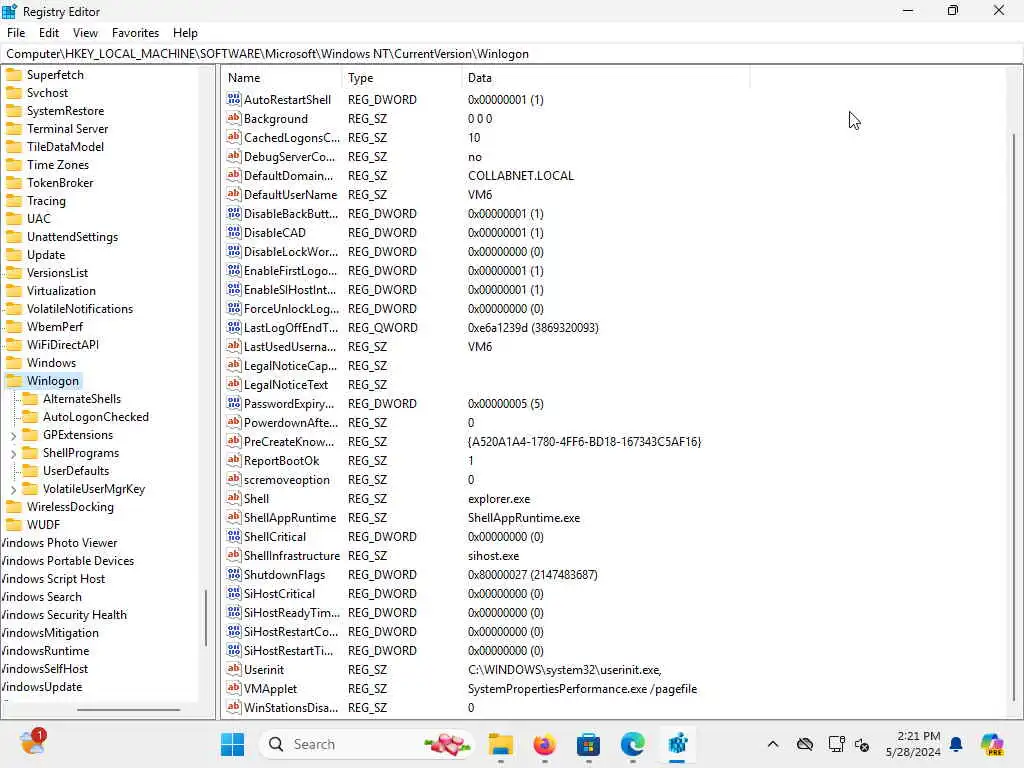Select the LegalNoticeText string icon
Image resolution: width=1024 pixels, height=768 pixels.
234,384
